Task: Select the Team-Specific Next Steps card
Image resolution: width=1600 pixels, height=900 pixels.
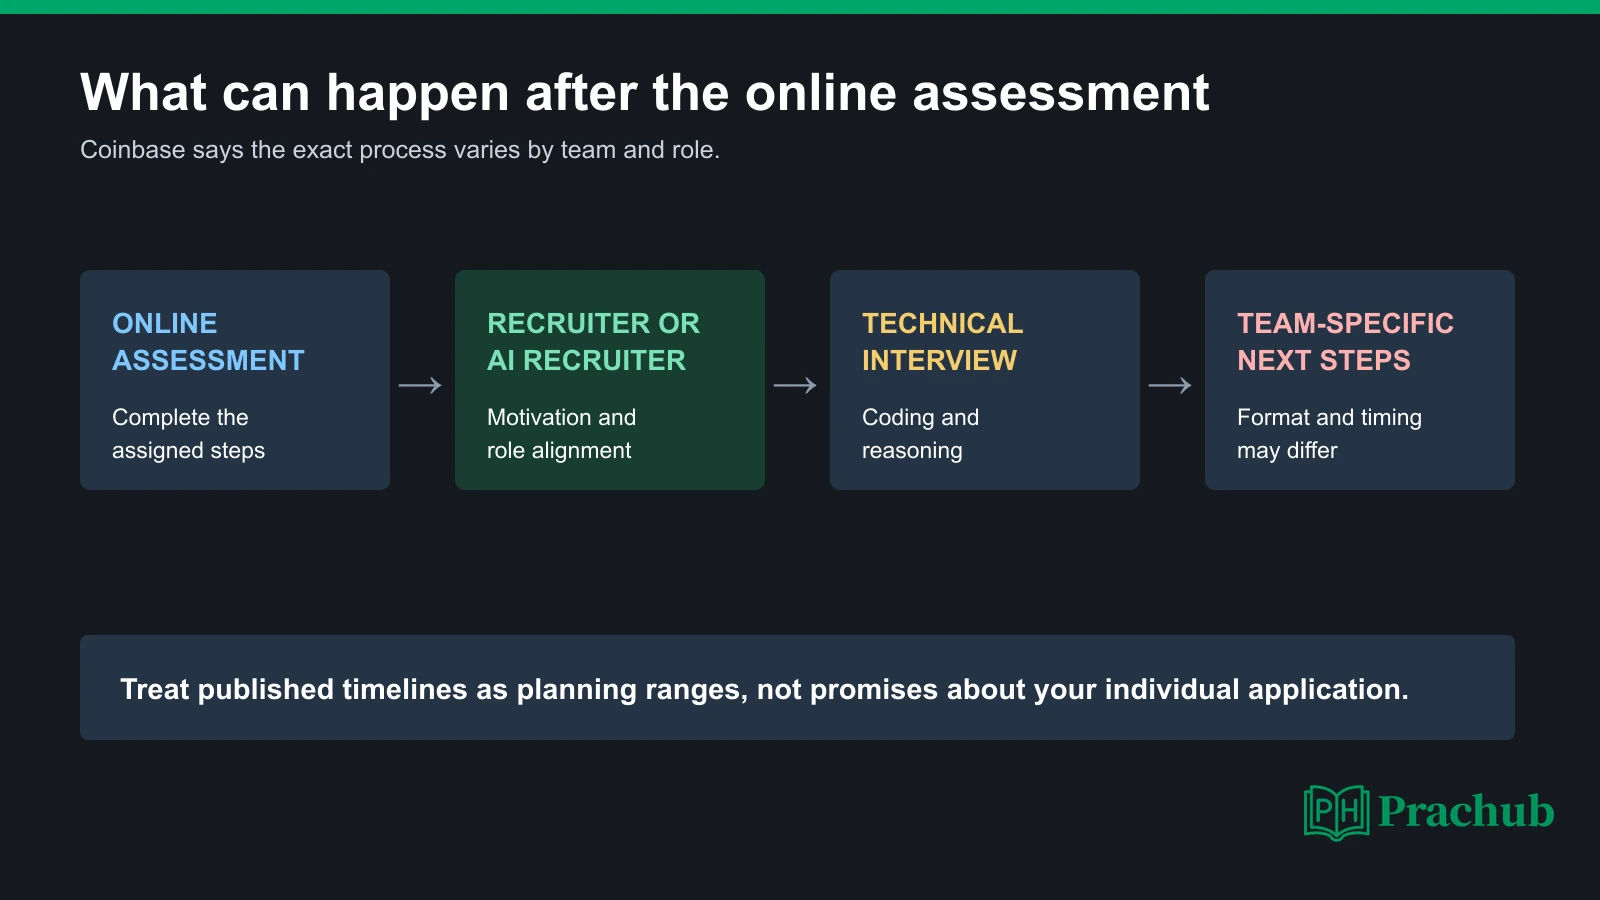Action: pos(1360,380)
